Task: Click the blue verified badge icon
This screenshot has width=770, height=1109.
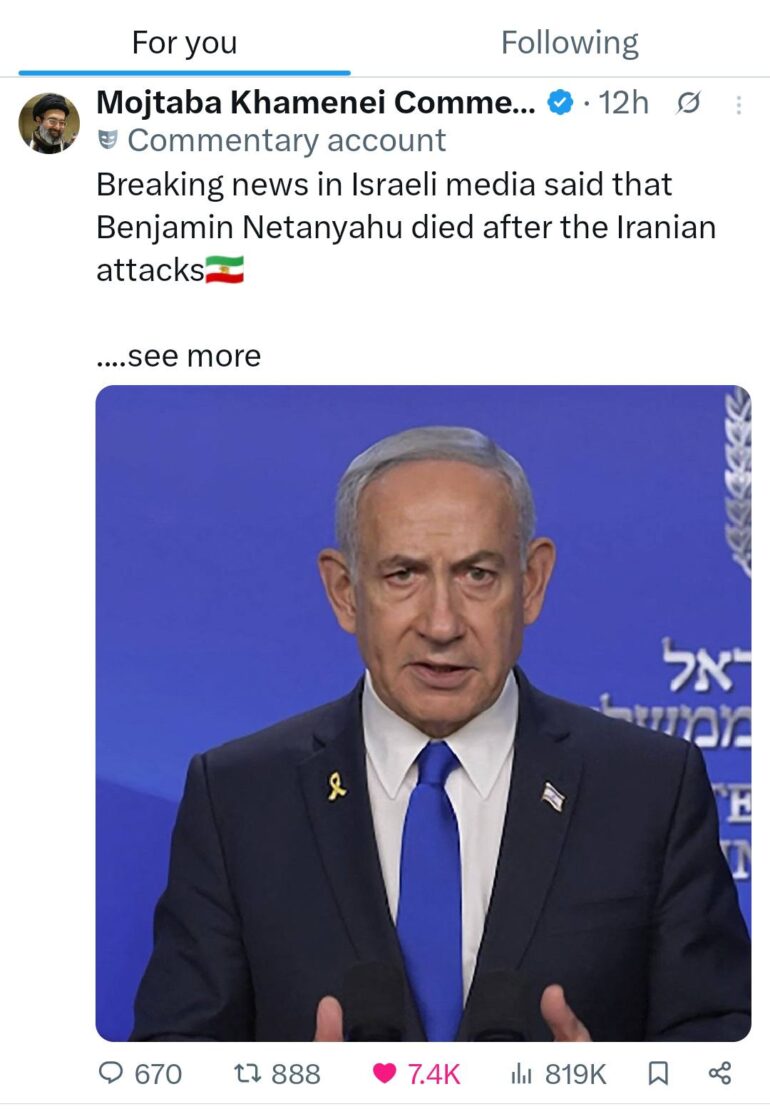Action: tap(561, 103)
